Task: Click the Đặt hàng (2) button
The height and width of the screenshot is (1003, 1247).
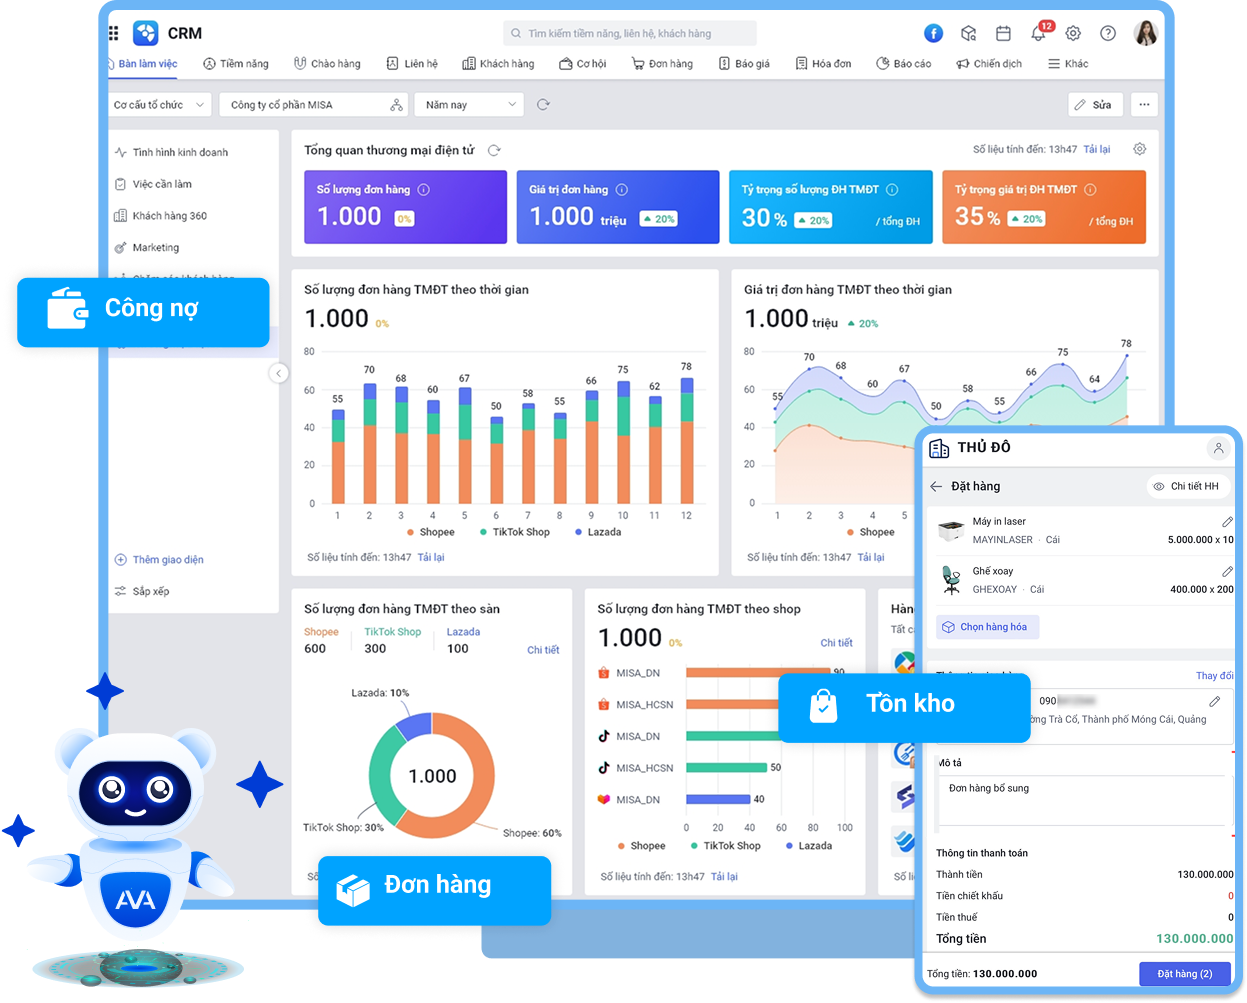Action: pyautogui.click(x=1184, y=973)
